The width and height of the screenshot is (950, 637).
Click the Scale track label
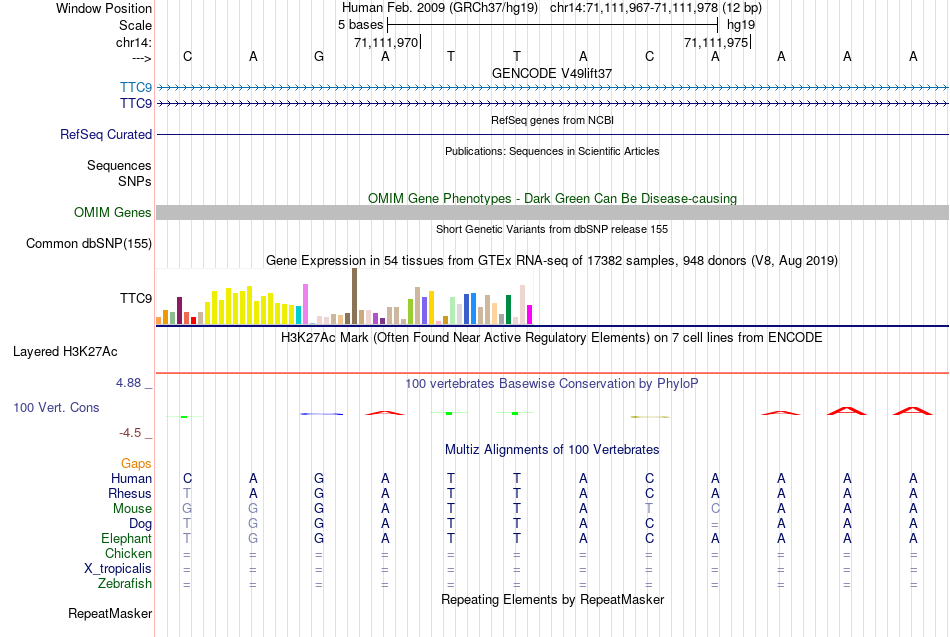(135, 25)
